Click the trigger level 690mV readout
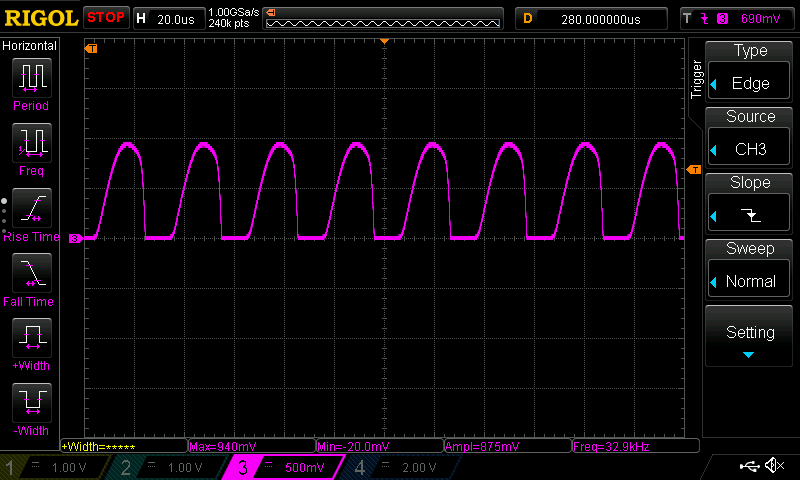This screenshot has height=480, width=800. point(760,19)
